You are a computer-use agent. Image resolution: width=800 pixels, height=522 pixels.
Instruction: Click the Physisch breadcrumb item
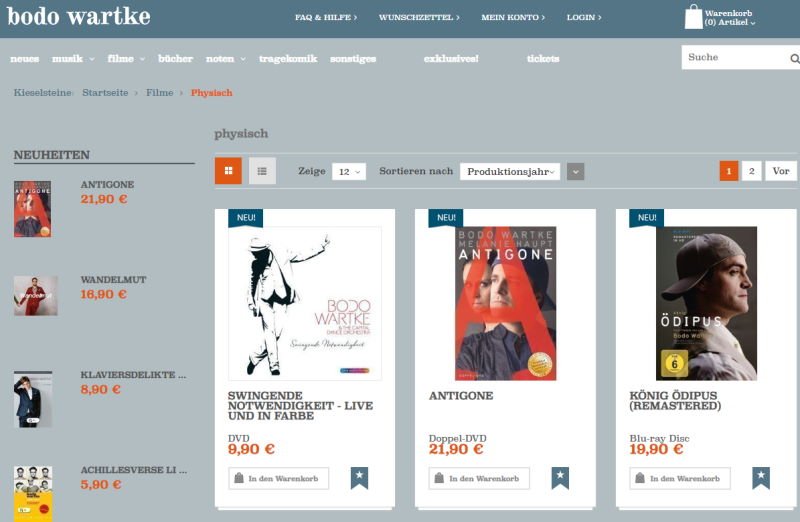(x=212, y=93)
